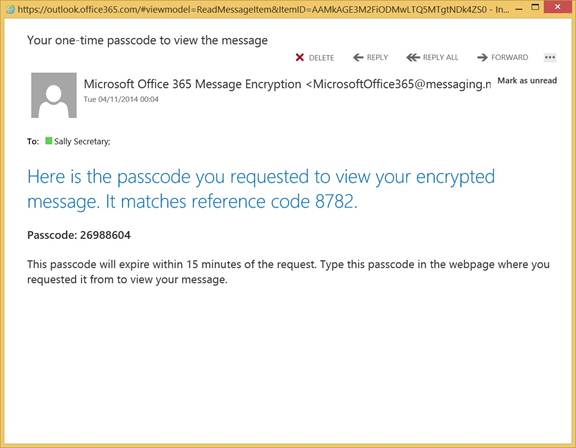Click the right arrow forward icon

point(482,57)
